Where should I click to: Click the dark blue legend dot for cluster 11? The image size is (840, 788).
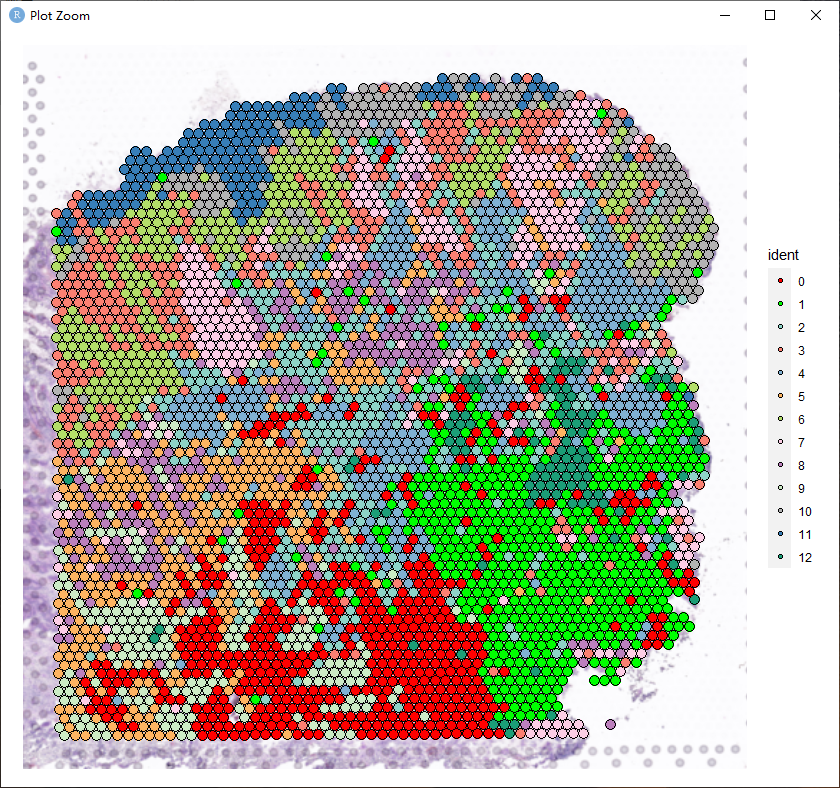[781, 534]
